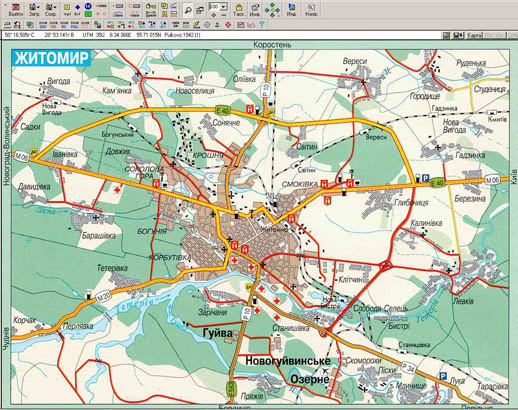The height and width of the screenshot is (410, 518).
Task: Click the green overlapping squares icon, second toolbar
Action: [x=30, y=25]
